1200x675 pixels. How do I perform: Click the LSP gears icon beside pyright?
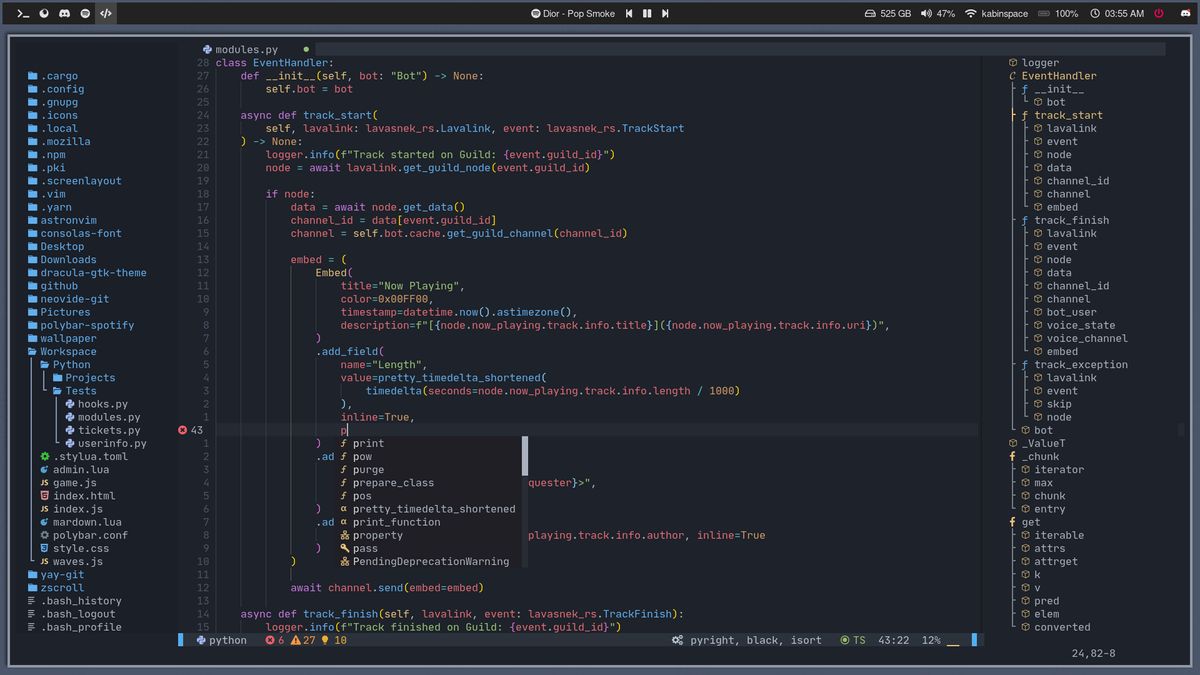[678, 640]
